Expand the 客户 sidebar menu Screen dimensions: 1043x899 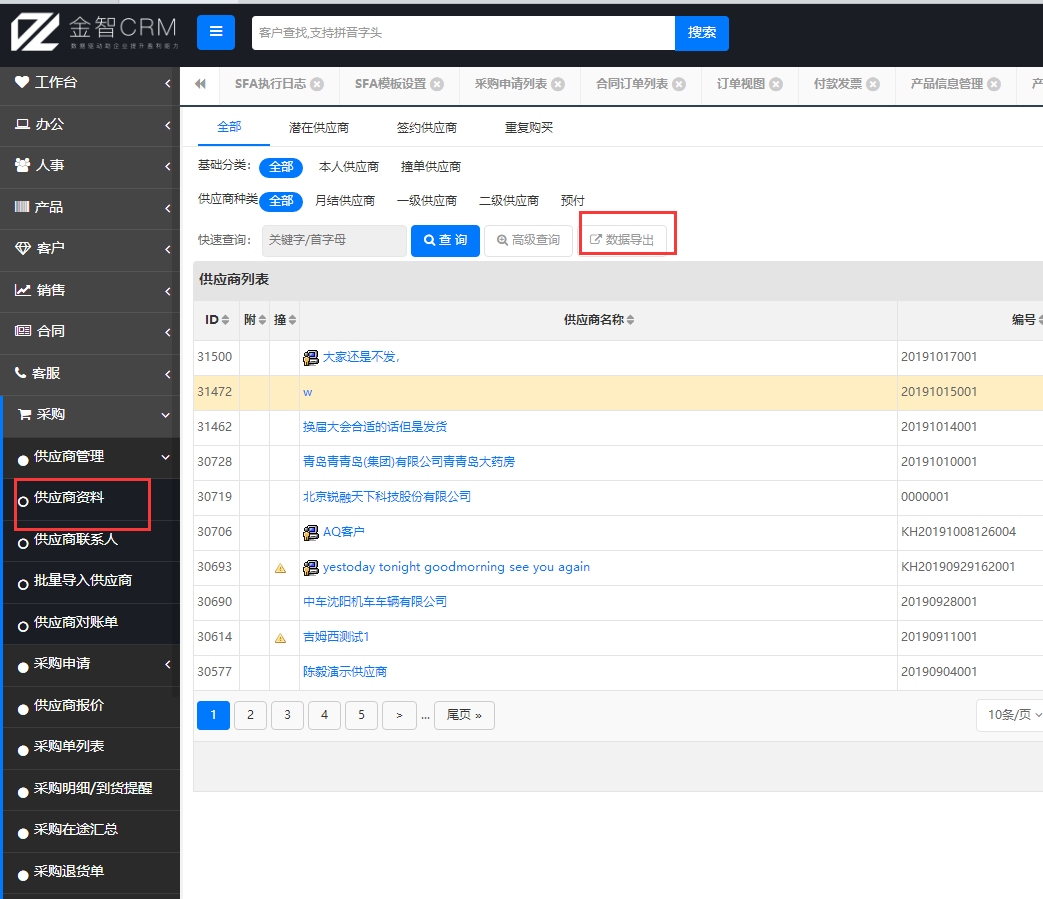tap(90, 249)
